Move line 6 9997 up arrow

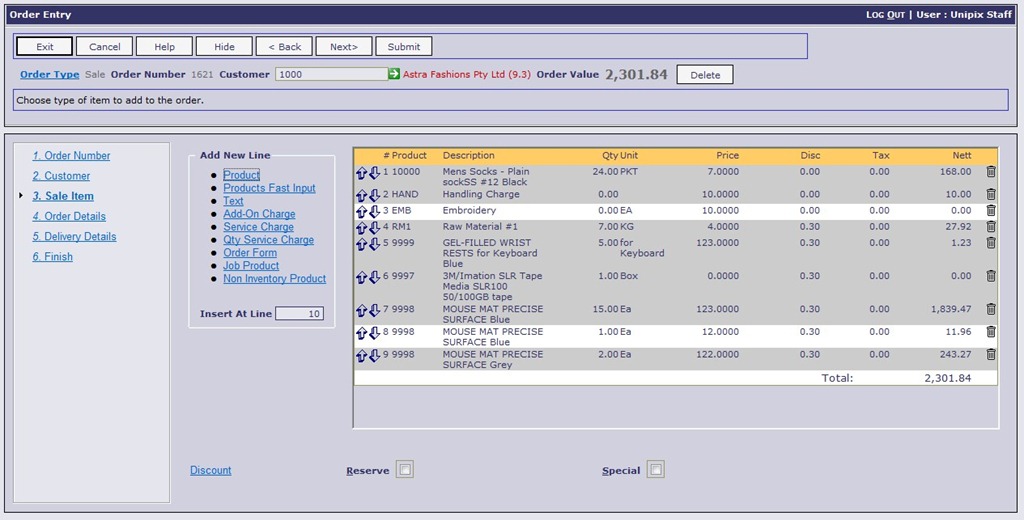coord(362,278)
